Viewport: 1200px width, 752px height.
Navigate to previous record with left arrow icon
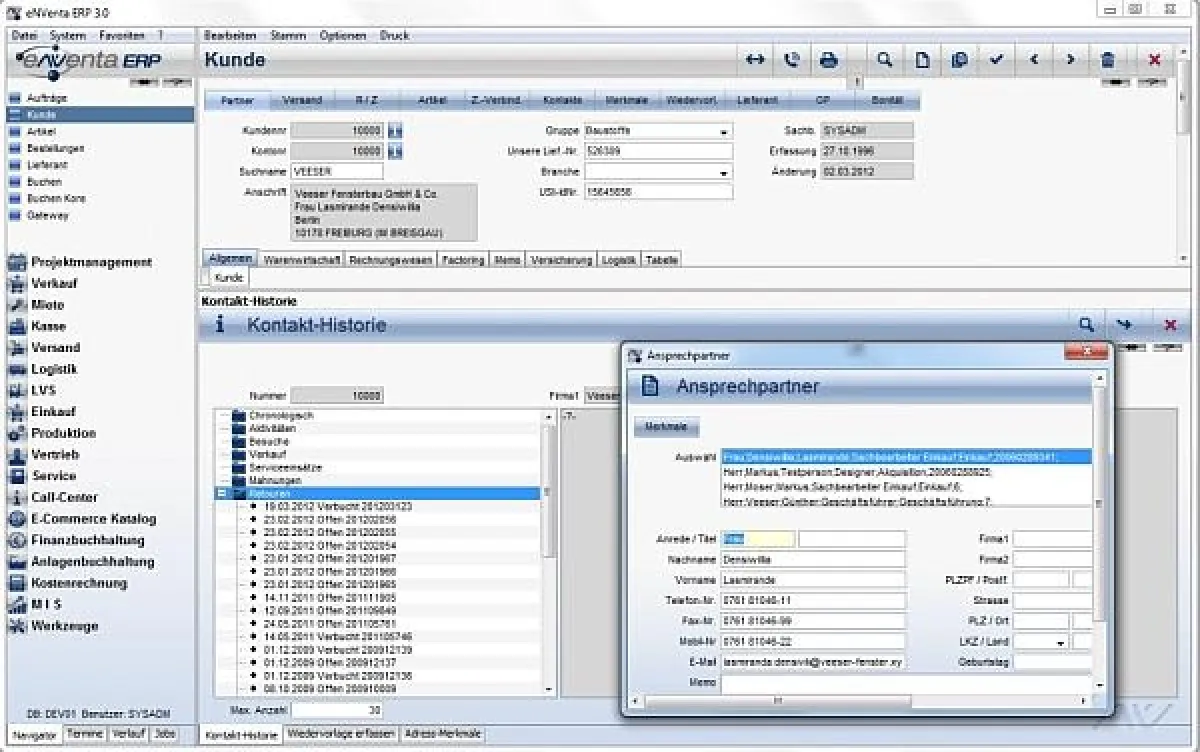click(x=1034, y=60)
